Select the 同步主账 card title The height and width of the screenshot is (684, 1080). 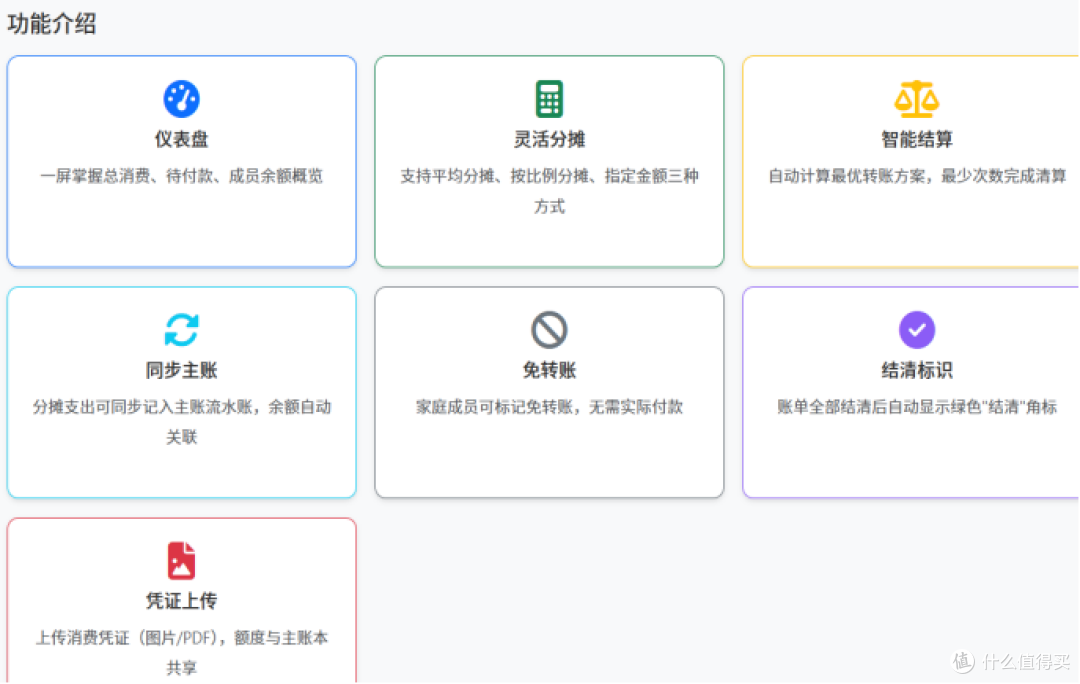click(181, 370)
